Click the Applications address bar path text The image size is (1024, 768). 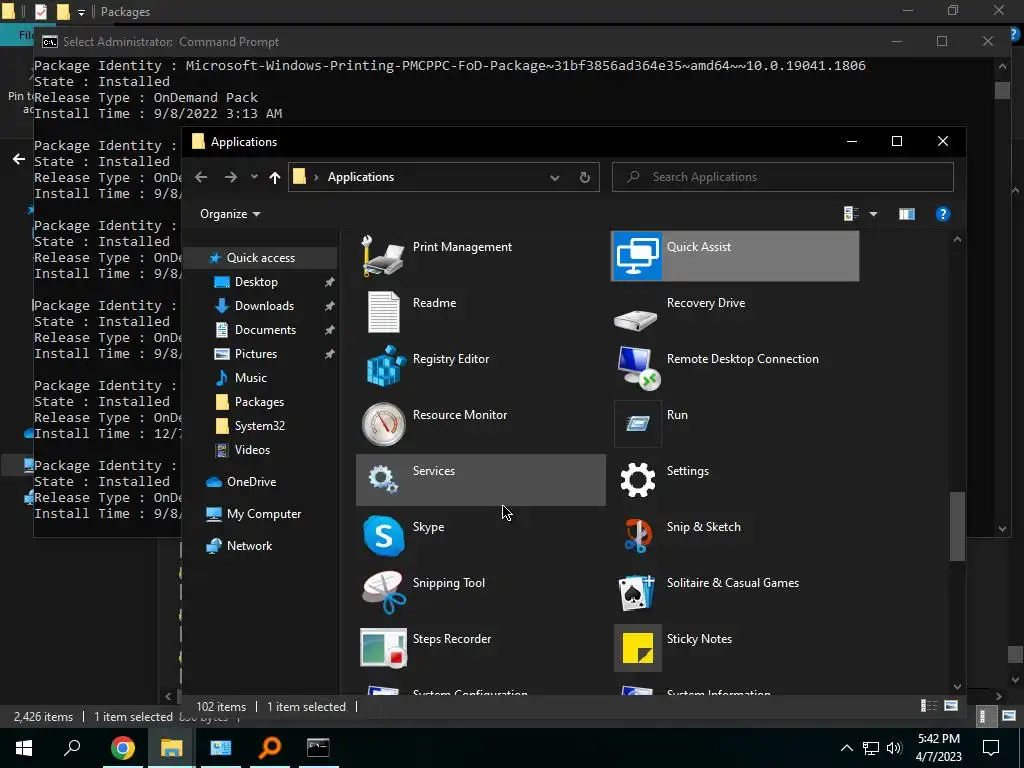click(x=360, y=177)
